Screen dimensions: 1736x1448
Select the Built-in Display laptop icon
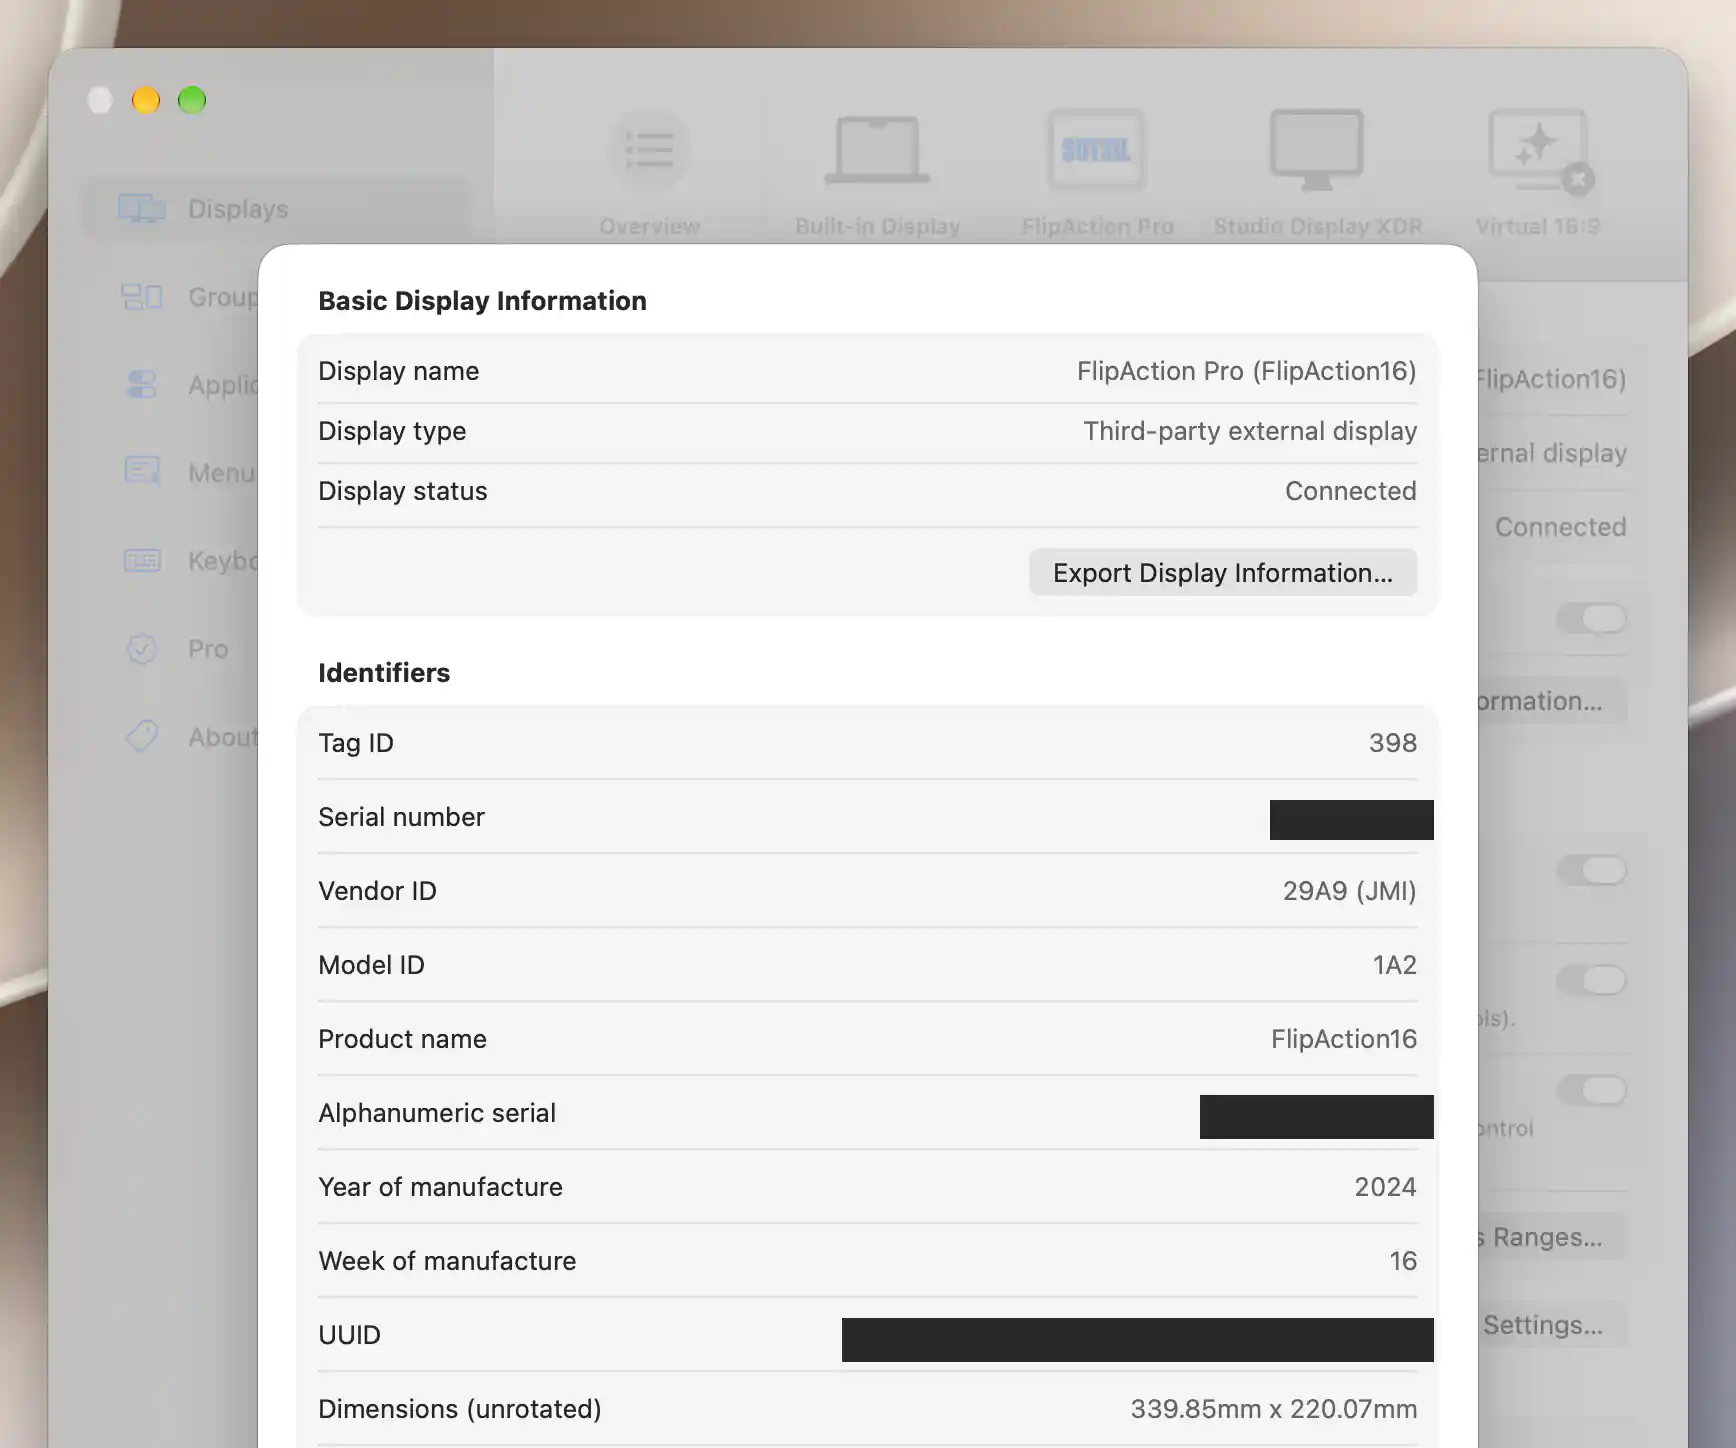[x=877, y=150]
